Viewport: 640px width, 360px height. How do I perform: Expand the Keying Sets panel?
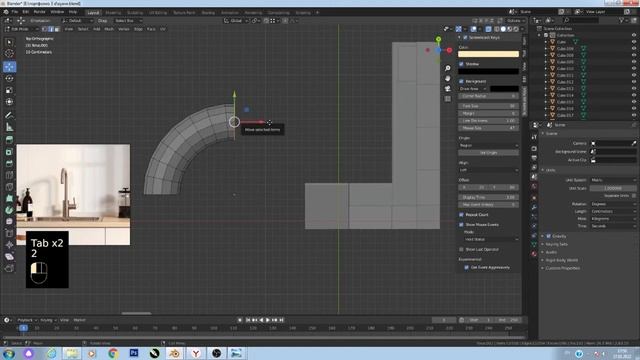pyautogui.click(x=556, y=244)
